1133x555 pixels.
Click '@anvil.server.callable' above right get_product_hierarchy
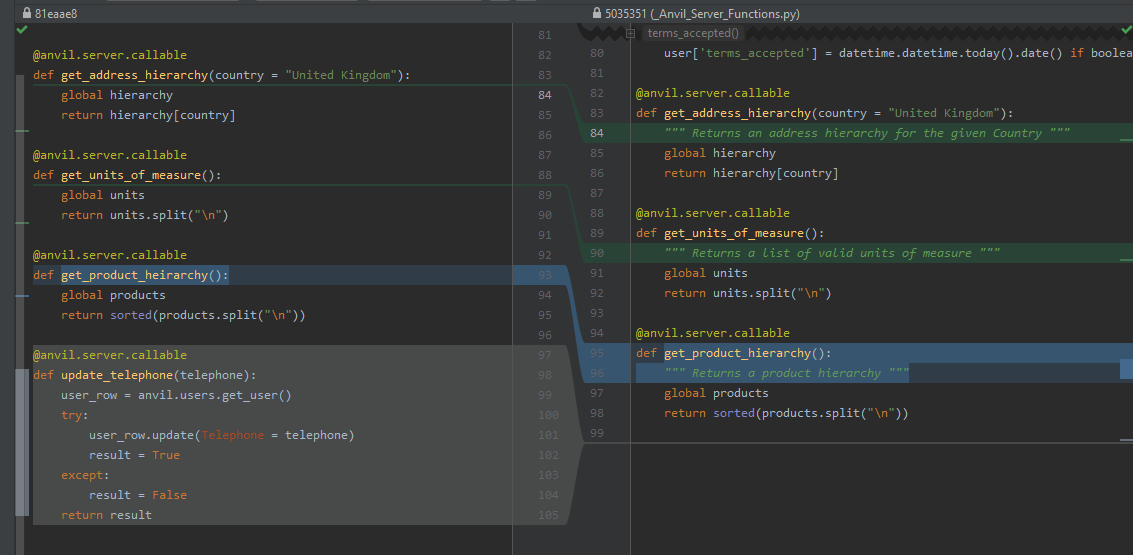[x=712, y=333]
